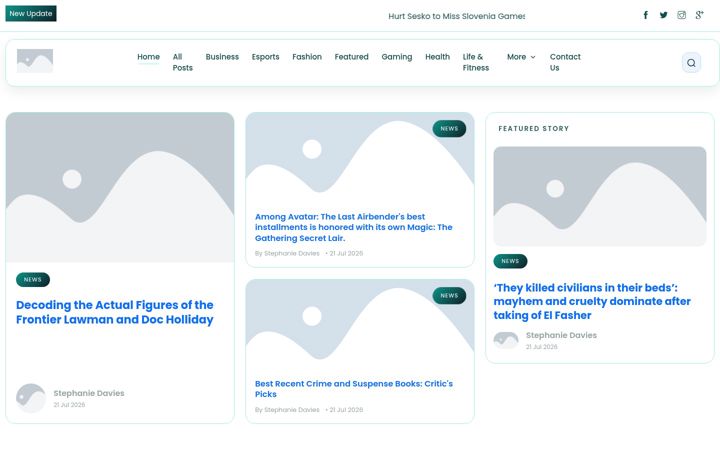Read Best Recent Crime and Suspense Books
Image resolution: width=720 pixels, height=450 pixels.
click(354, 389)
